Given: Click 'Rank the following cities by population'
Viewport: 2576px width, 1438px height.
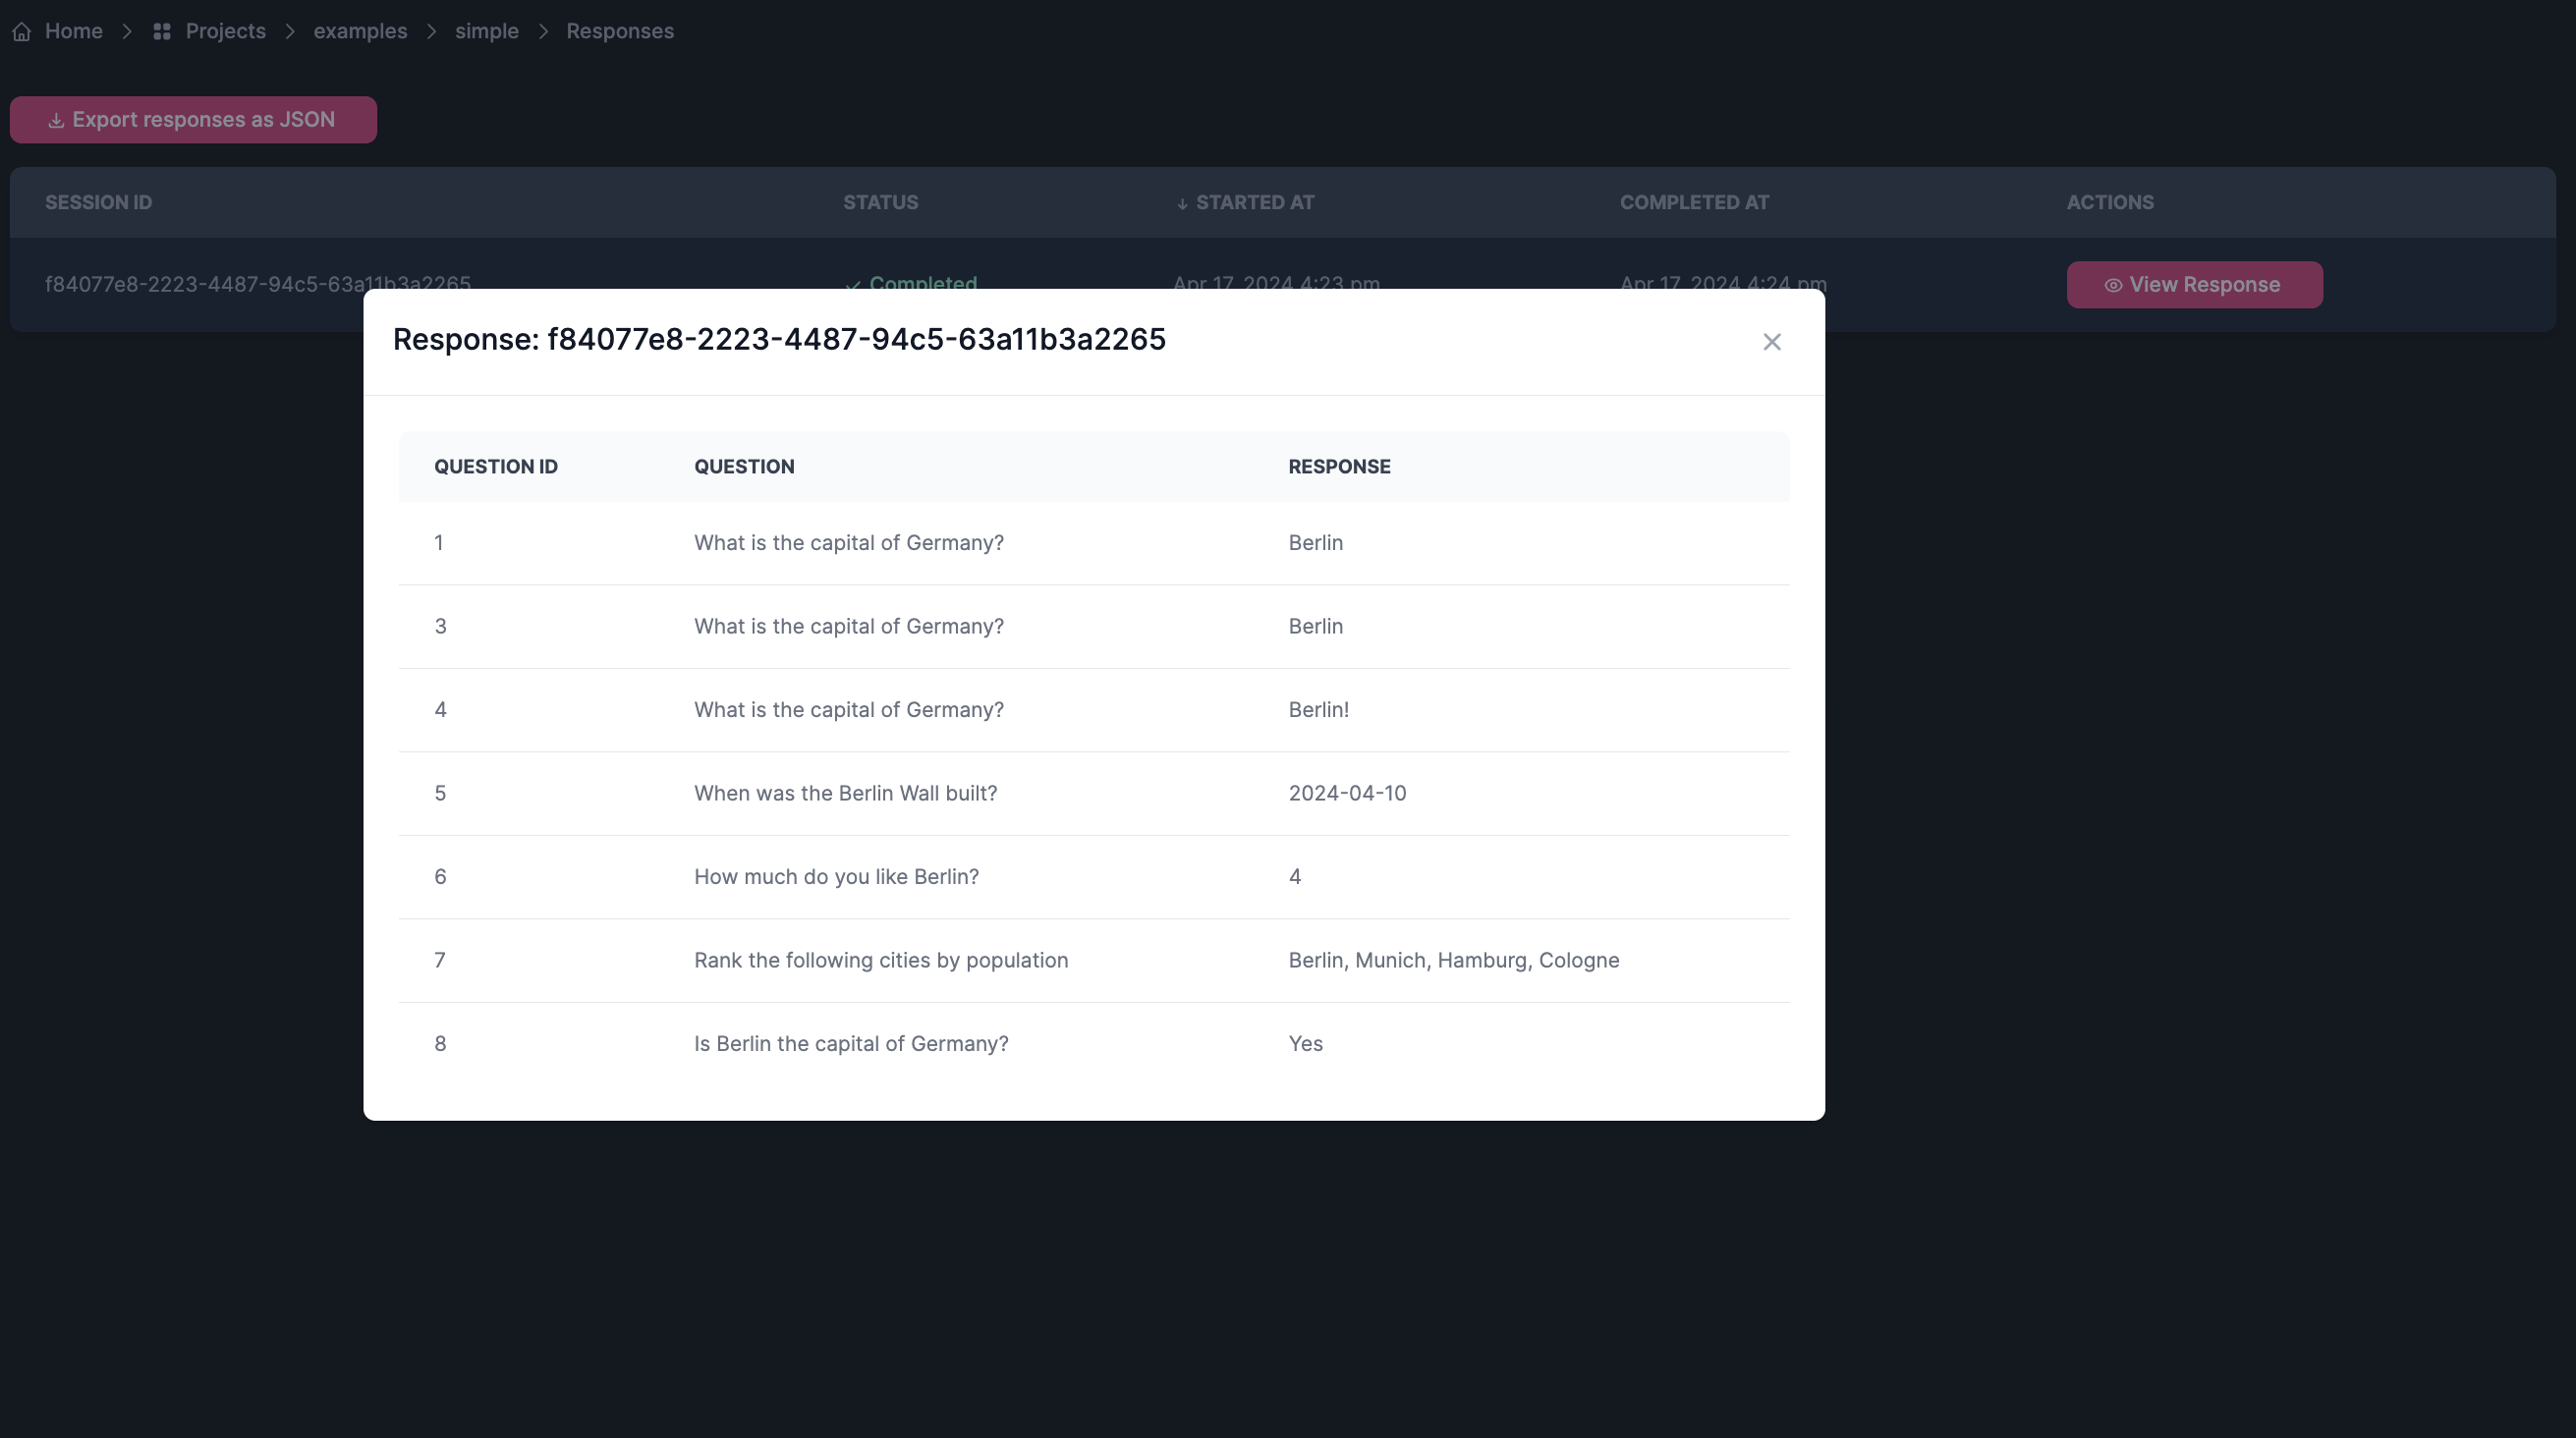Looking at the screenshot, I should 881,960.
